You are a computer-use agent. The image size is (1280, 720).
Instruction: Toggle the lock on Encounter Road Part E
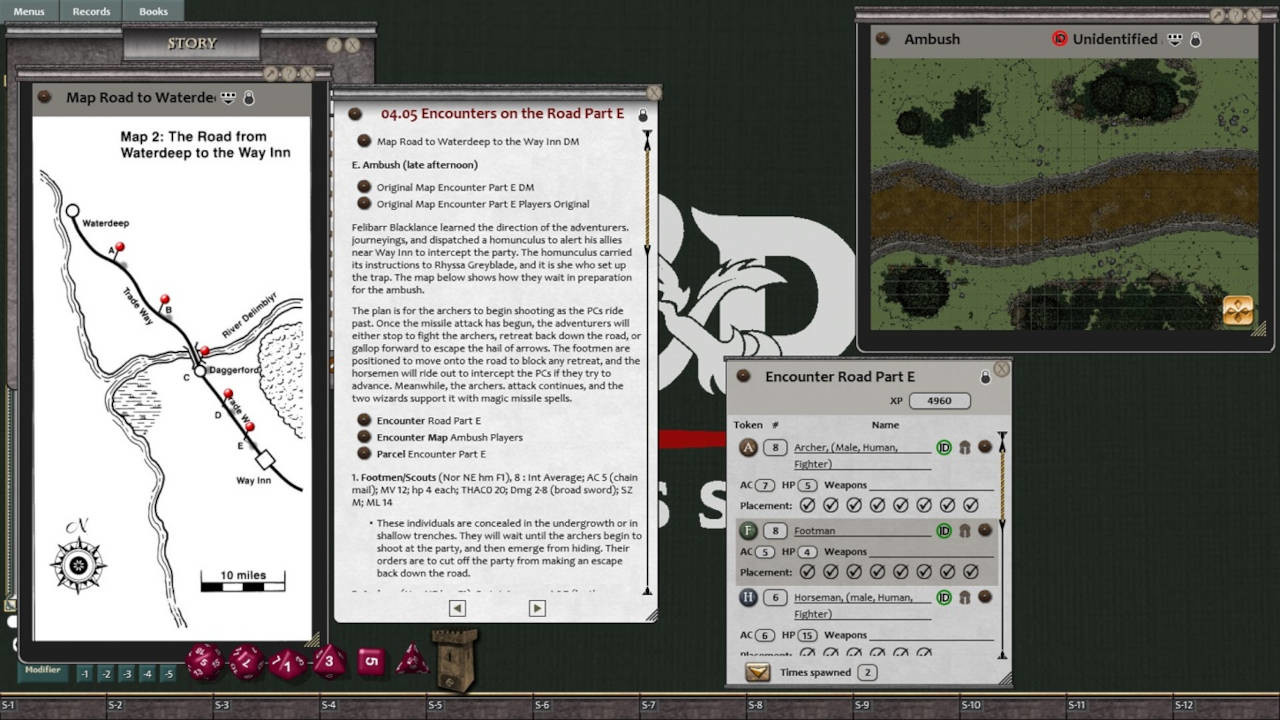tap(987, 375)
